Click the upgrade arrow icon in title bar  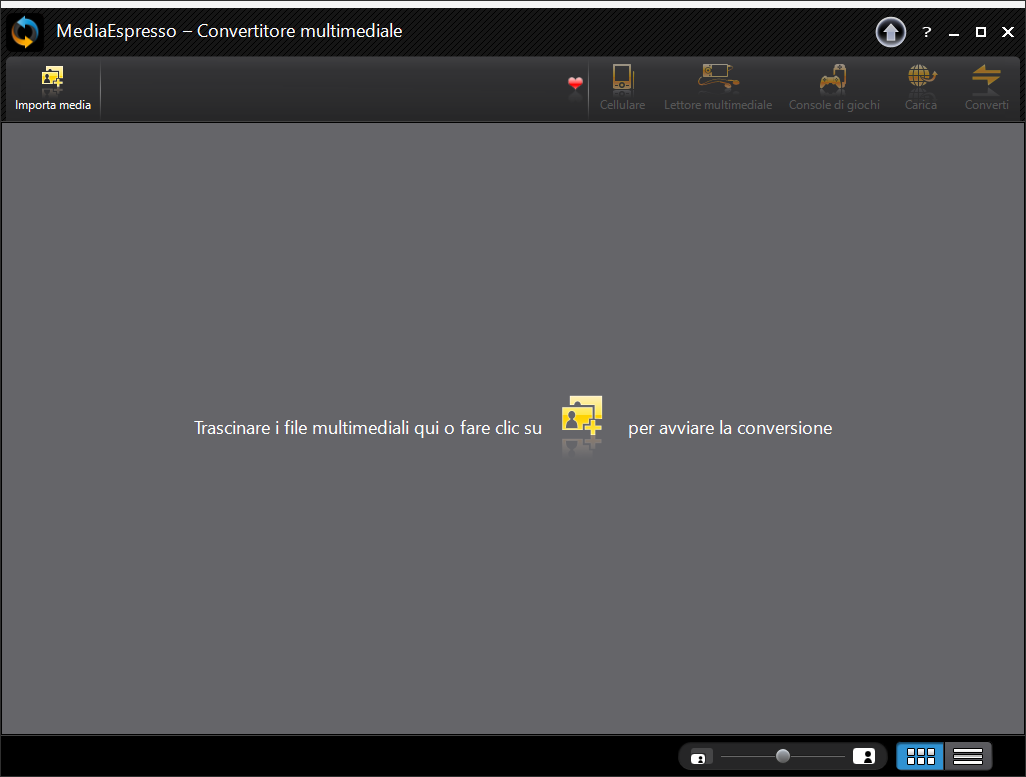click(891, 32)
